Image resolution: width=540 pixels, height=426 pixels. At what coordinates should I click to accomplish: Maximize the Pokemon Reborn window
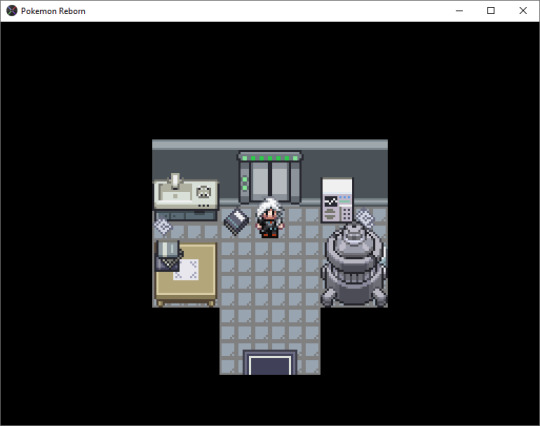coord(491,11)
